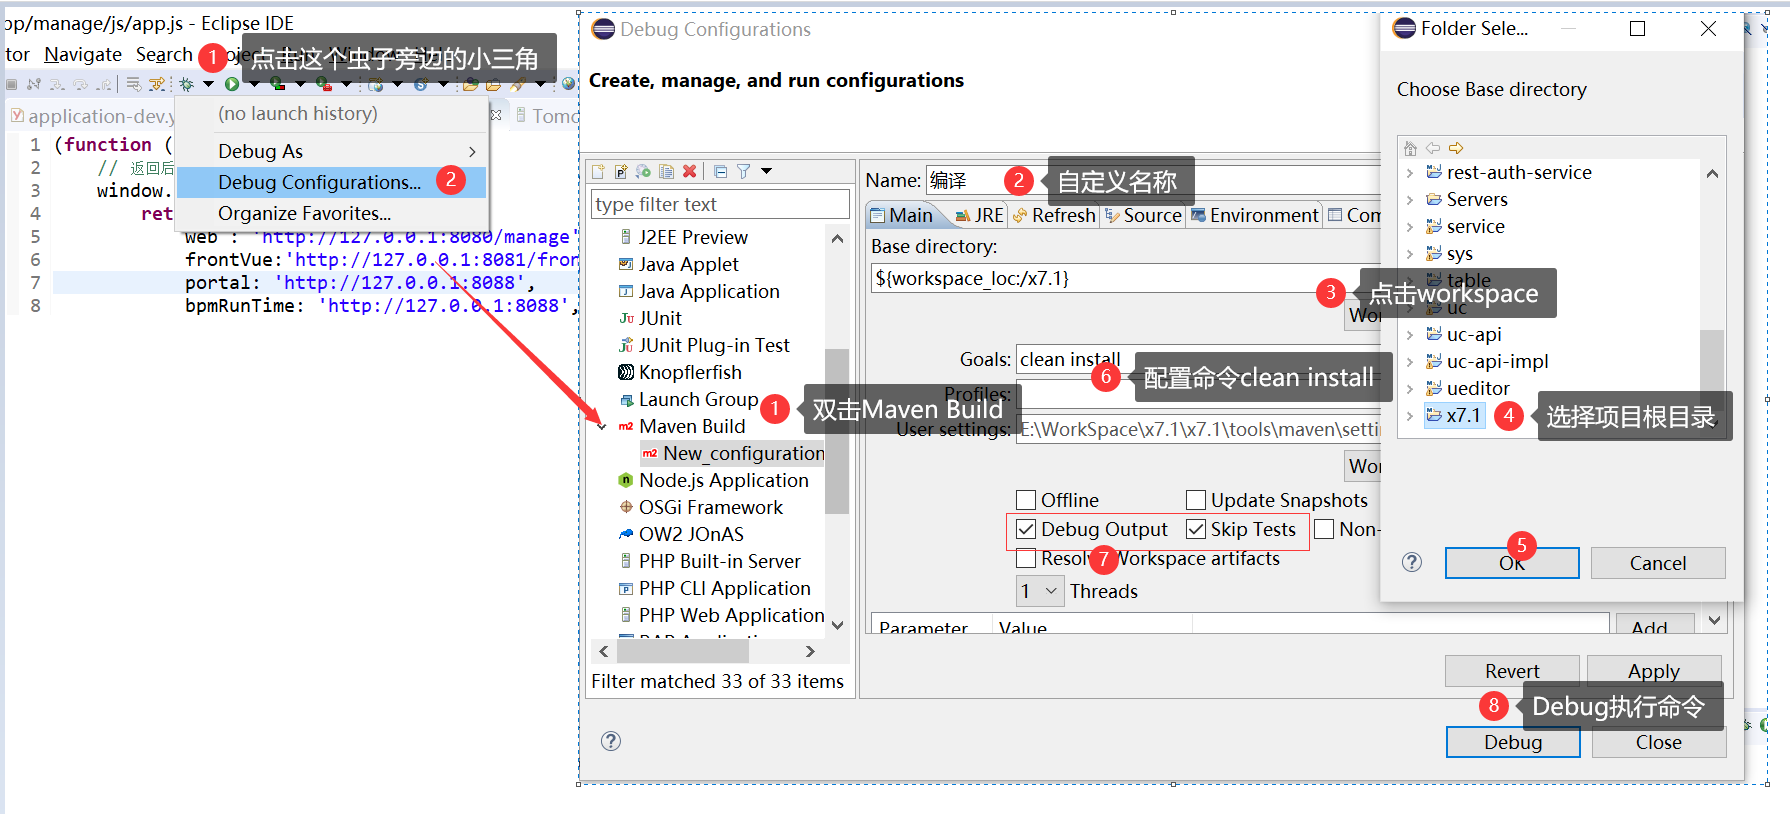Toggle the Skip Tests checkbox

(1196, 529)
